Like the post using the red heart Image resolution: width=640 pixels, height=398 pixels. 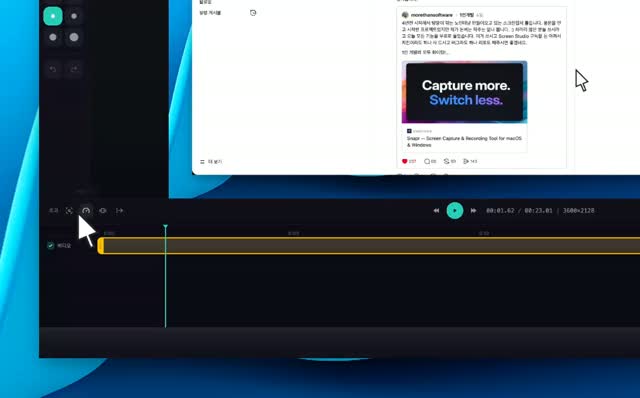(x=404, y=161)
